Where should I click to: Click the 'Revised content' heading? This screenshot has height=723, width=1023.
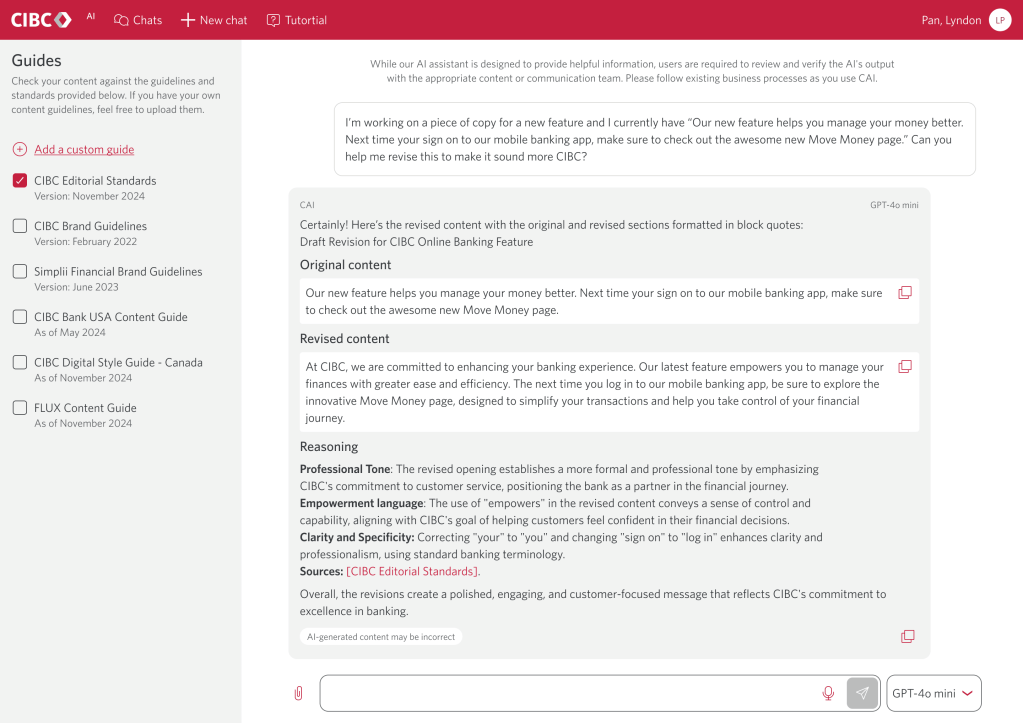coord(344,339)
